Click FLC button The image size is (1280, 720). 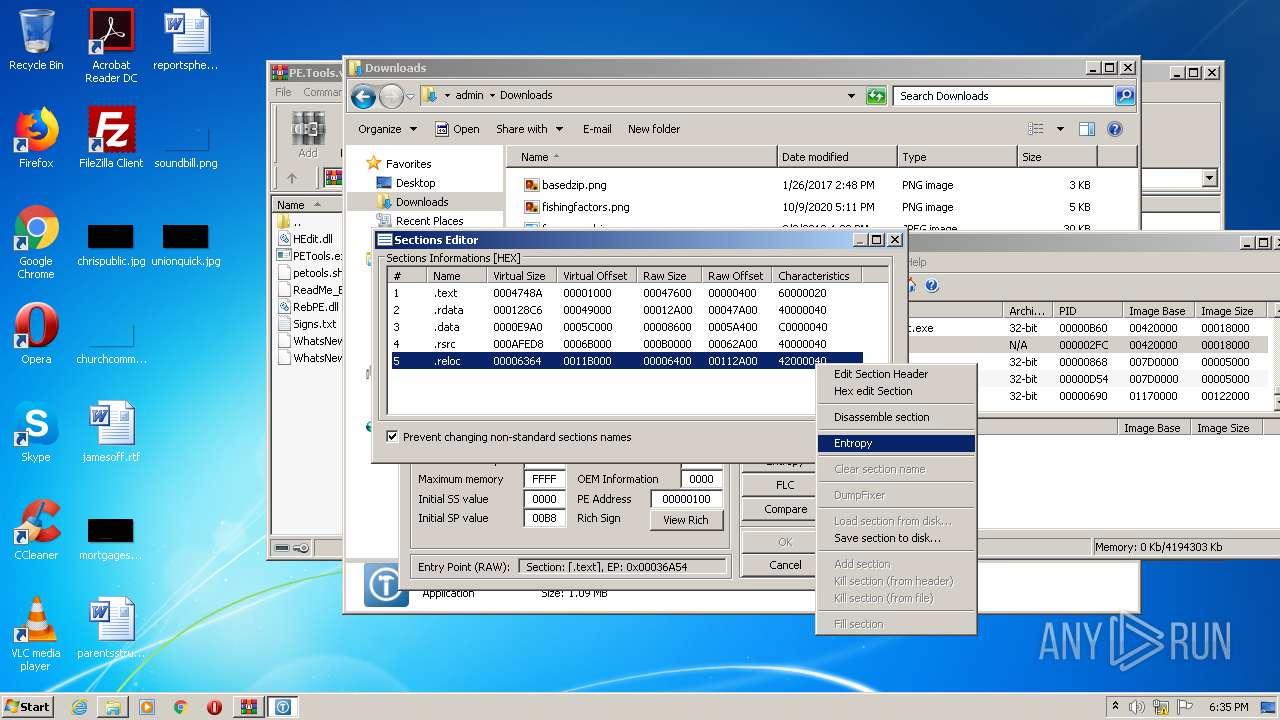coord(785,485)
